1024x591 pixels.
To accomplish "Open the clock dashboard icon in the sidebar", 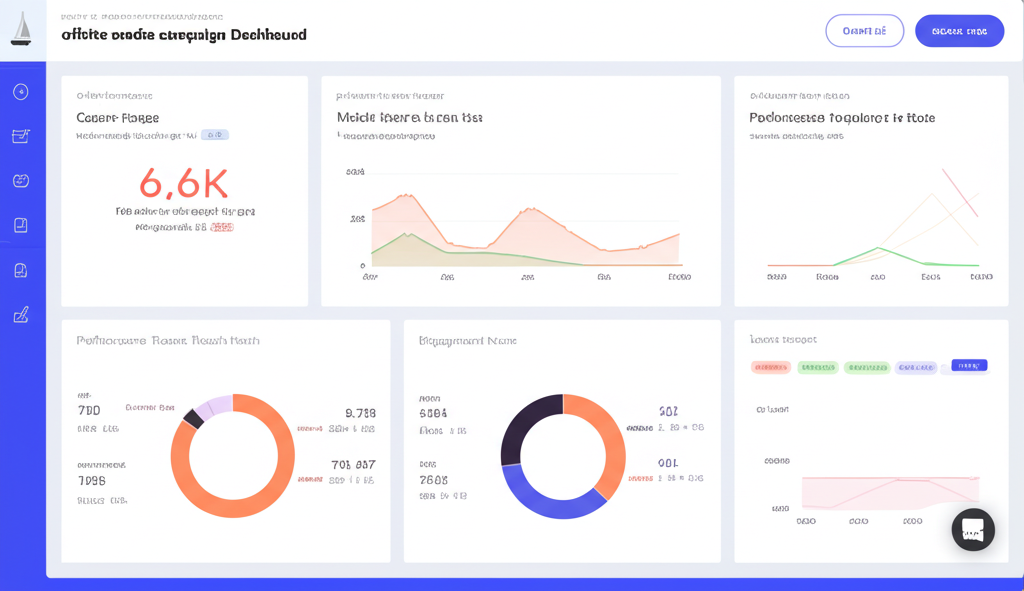I will [x=22, y=91].
